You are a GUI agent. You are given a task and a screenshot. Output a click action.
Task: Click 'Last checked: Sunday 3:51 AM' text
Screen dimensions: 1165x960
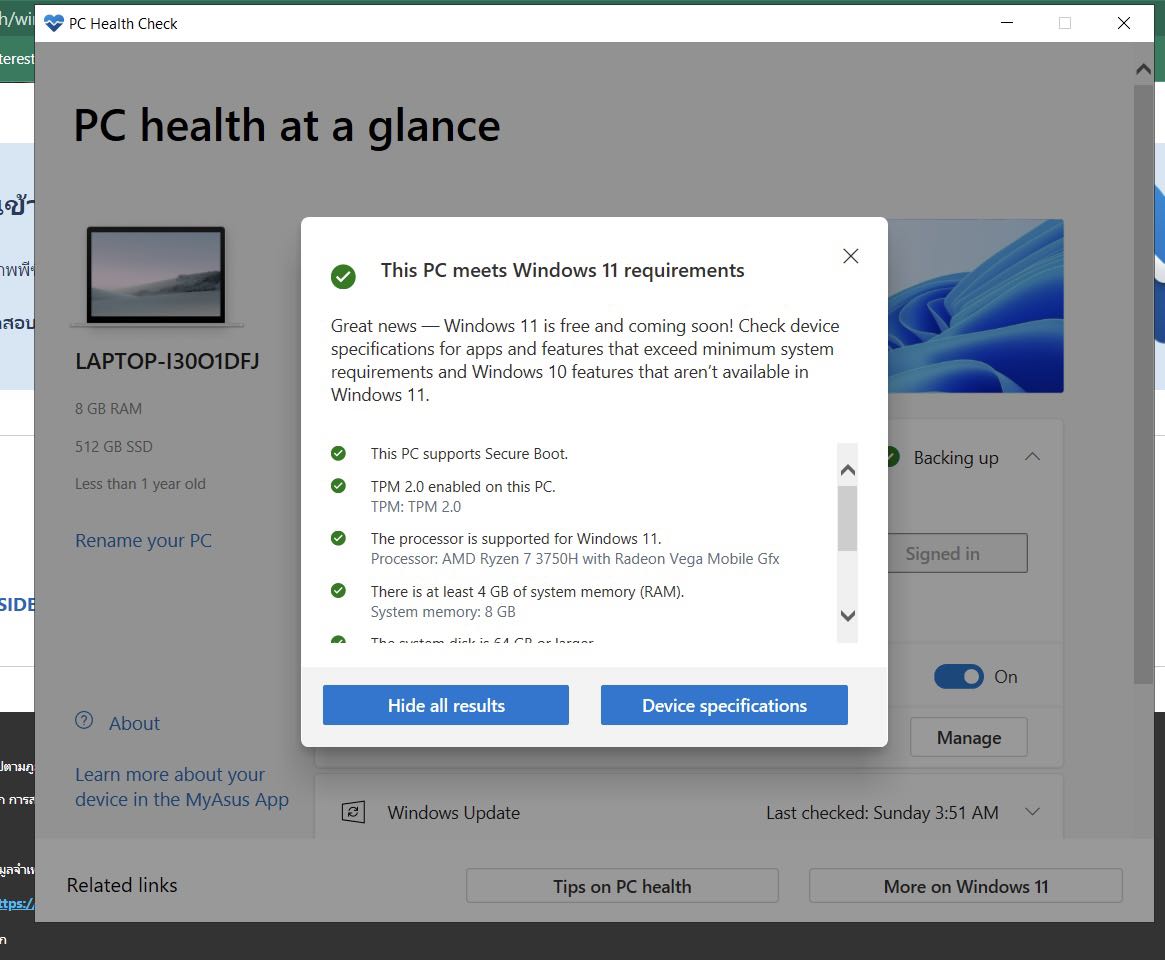pyautogui.click(x=882, y=812)
